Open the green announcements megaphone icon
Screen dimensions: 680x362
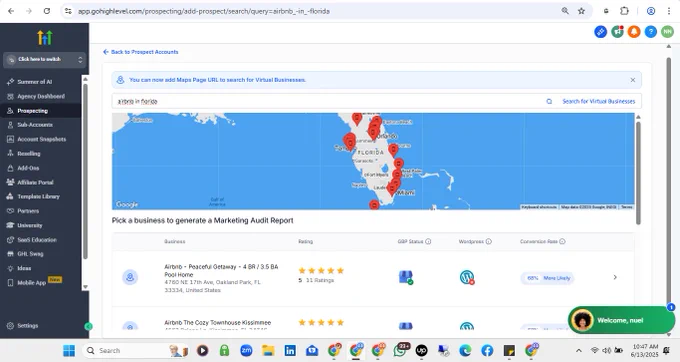point(617,32)
